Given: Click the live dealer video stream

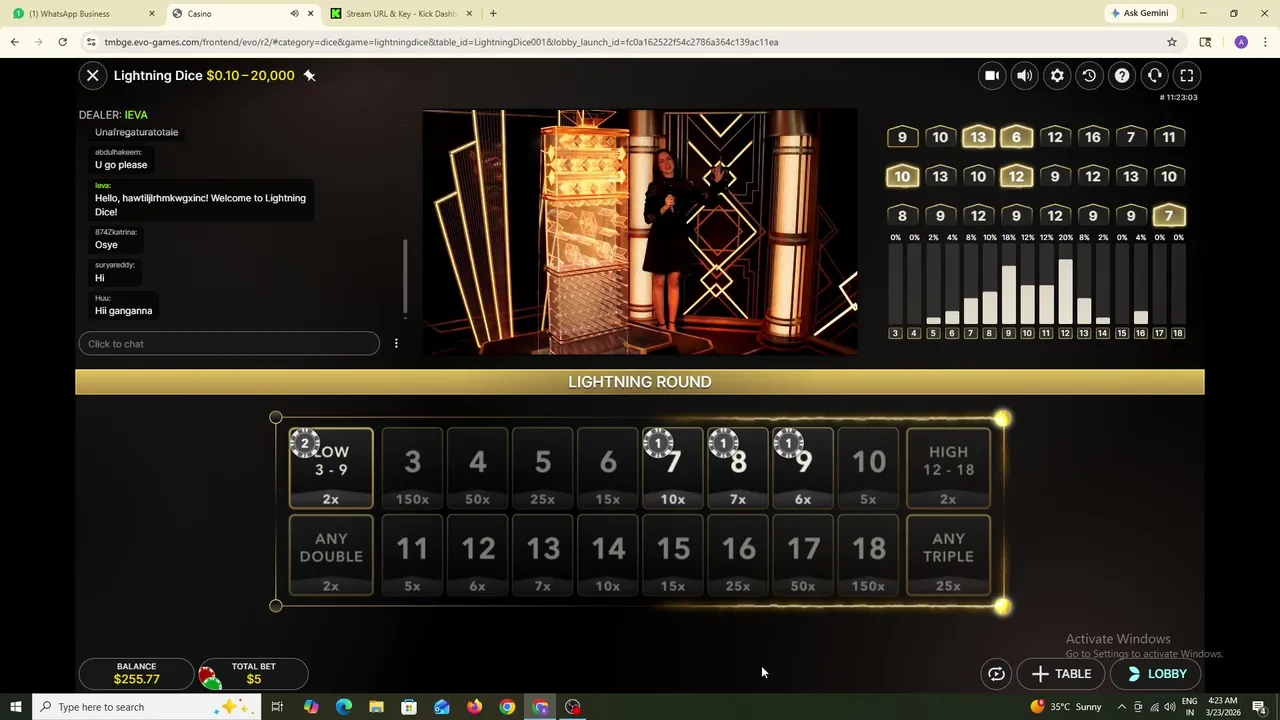Looking at the screenshot, I should click(x=640, y=232).
